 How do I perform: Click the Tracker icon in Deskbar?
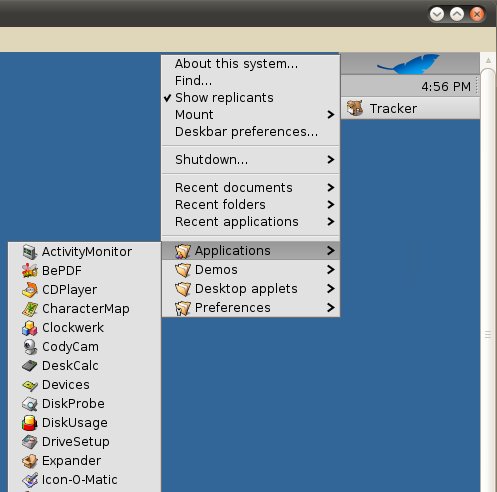[355, 108]
